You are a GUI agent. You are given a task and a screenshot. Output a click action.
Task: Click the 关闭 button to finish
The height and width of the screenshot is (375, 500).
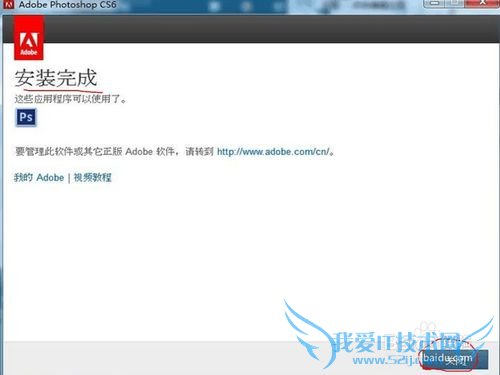455,360
